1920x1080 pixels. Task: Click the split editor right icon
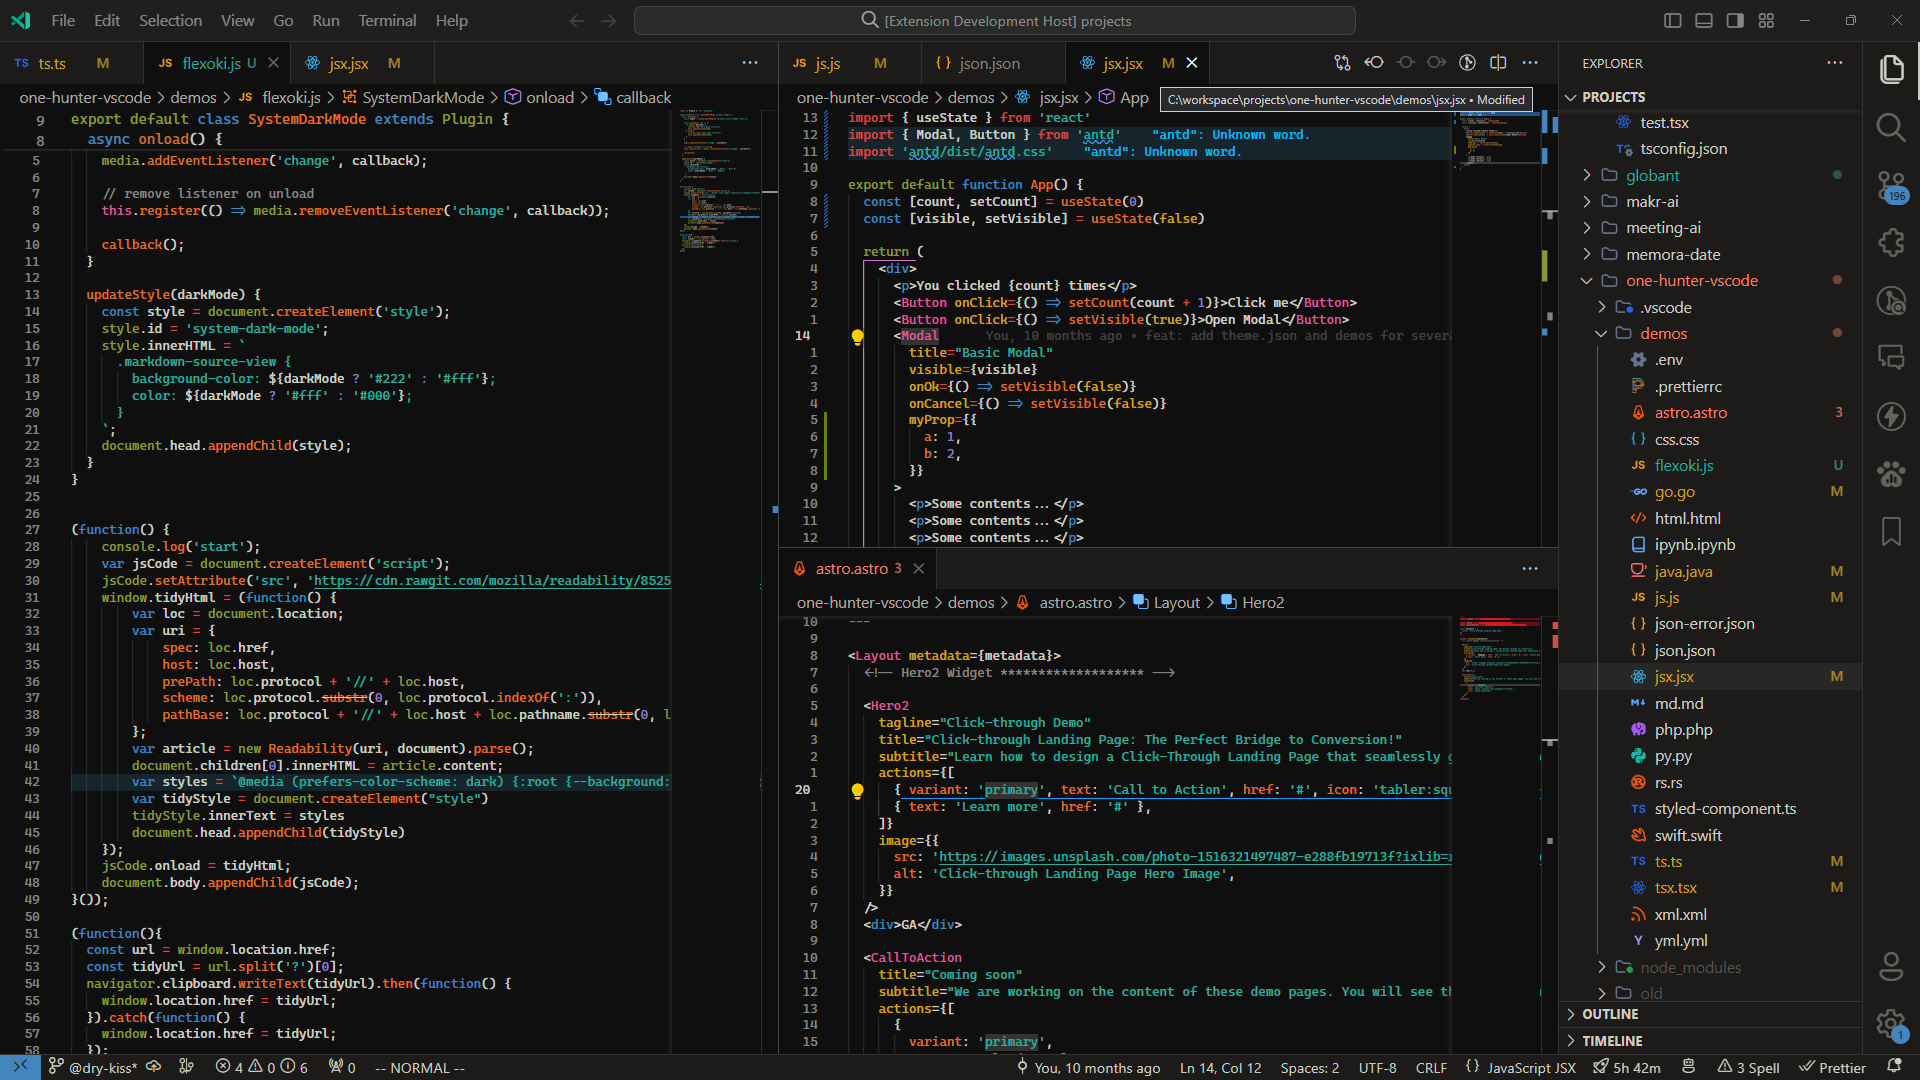pyautogui.click(x=1498, y=63)
